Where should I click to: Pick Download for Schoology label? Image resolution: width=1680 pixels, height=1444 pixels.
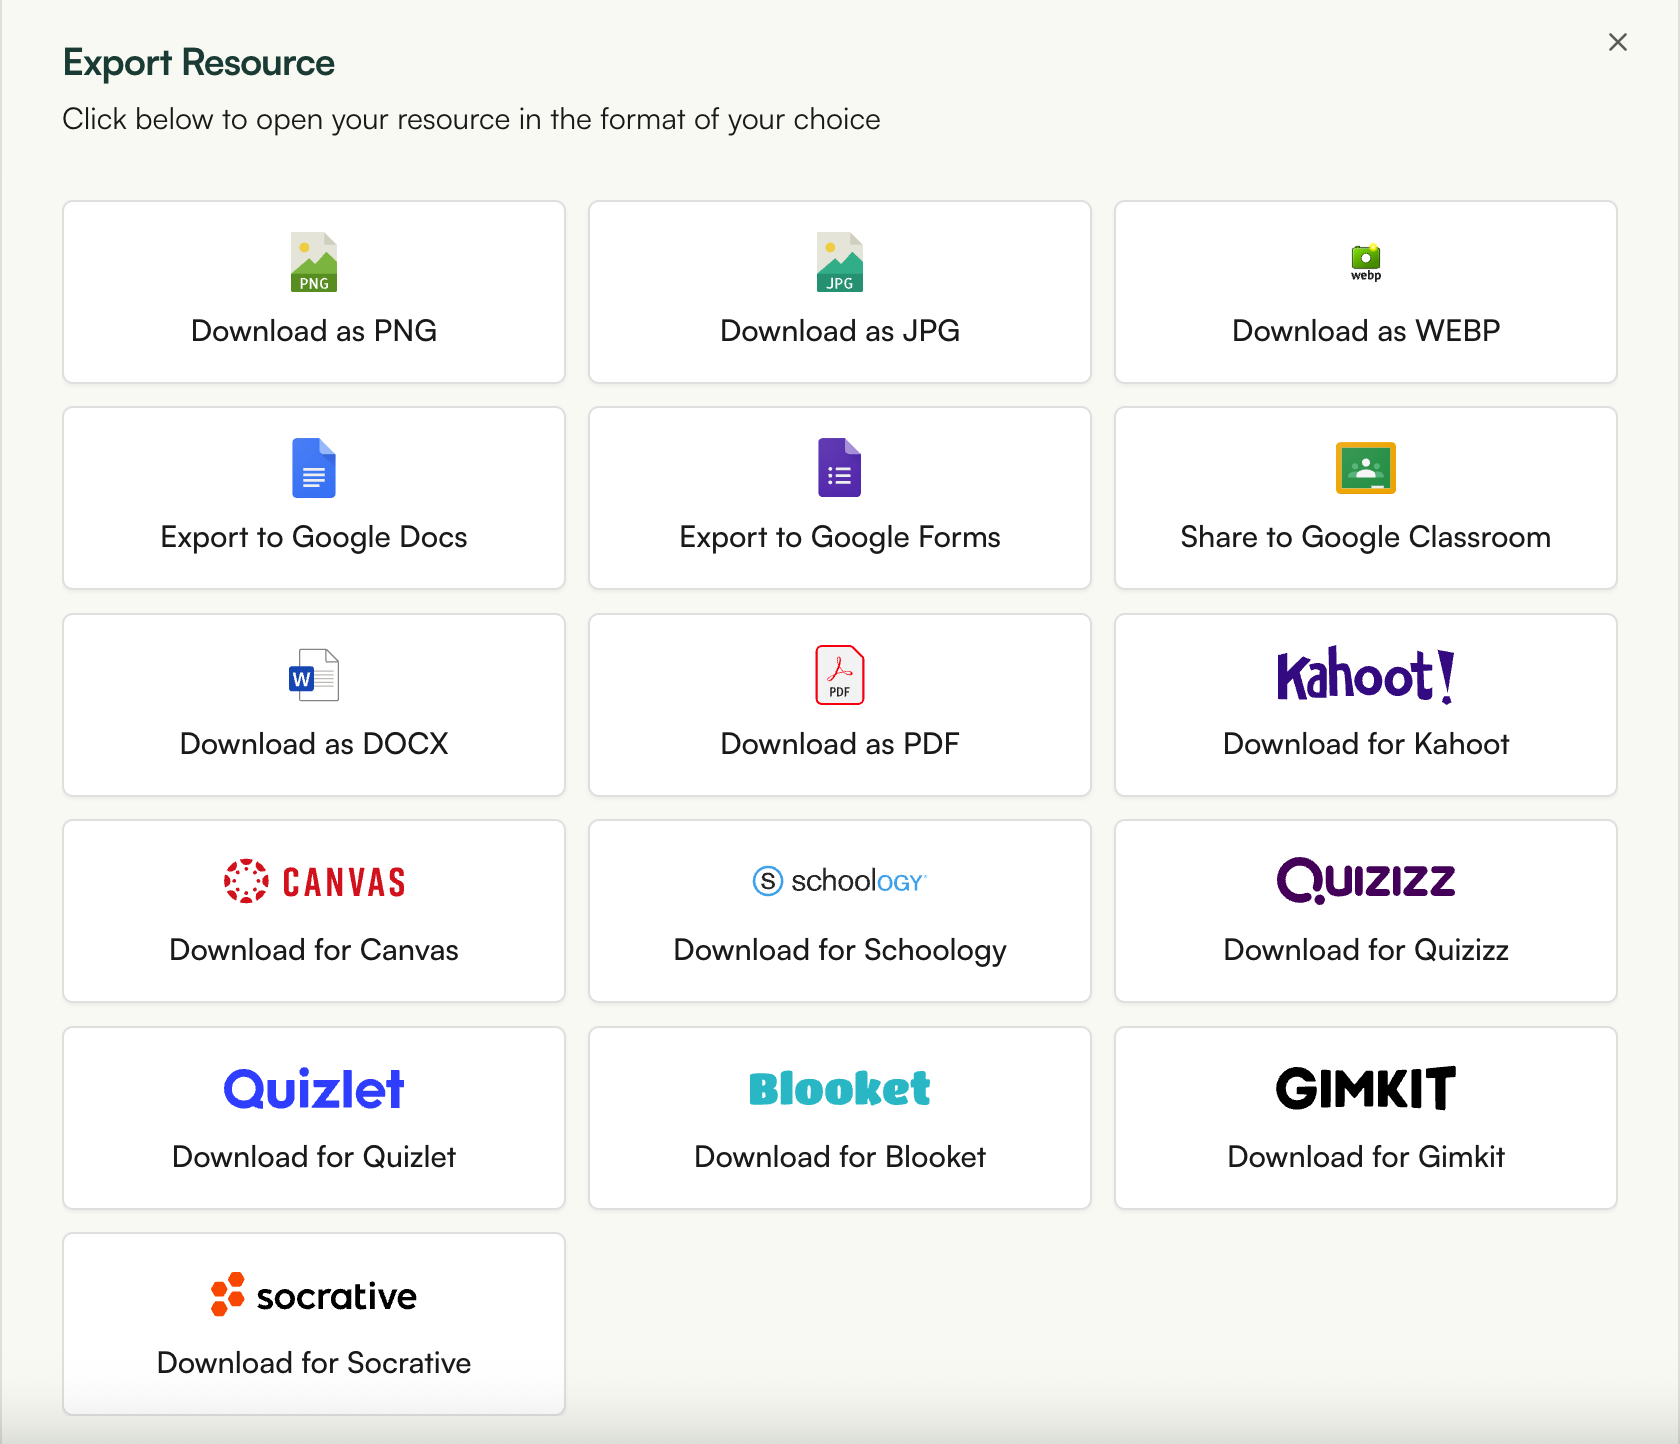840,950
